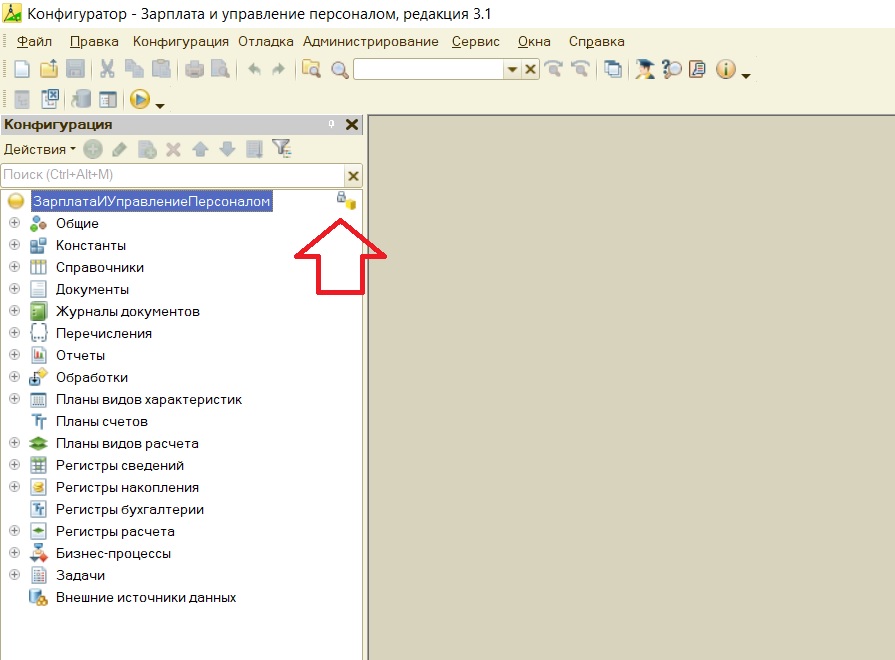Click the Paste clipboard icon
The width and height of the screenshot is (895, 660).
[161, 69]
